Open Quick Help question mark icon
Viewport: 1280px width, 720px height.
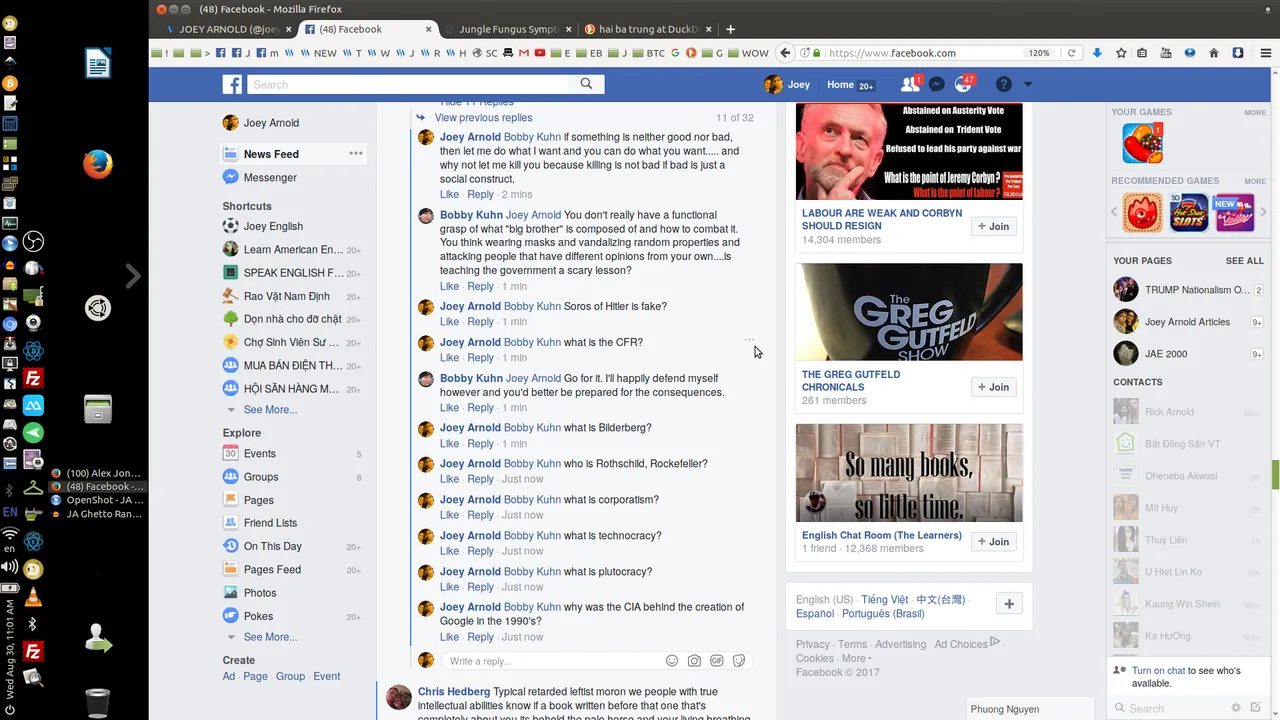tap(1003, 85)
